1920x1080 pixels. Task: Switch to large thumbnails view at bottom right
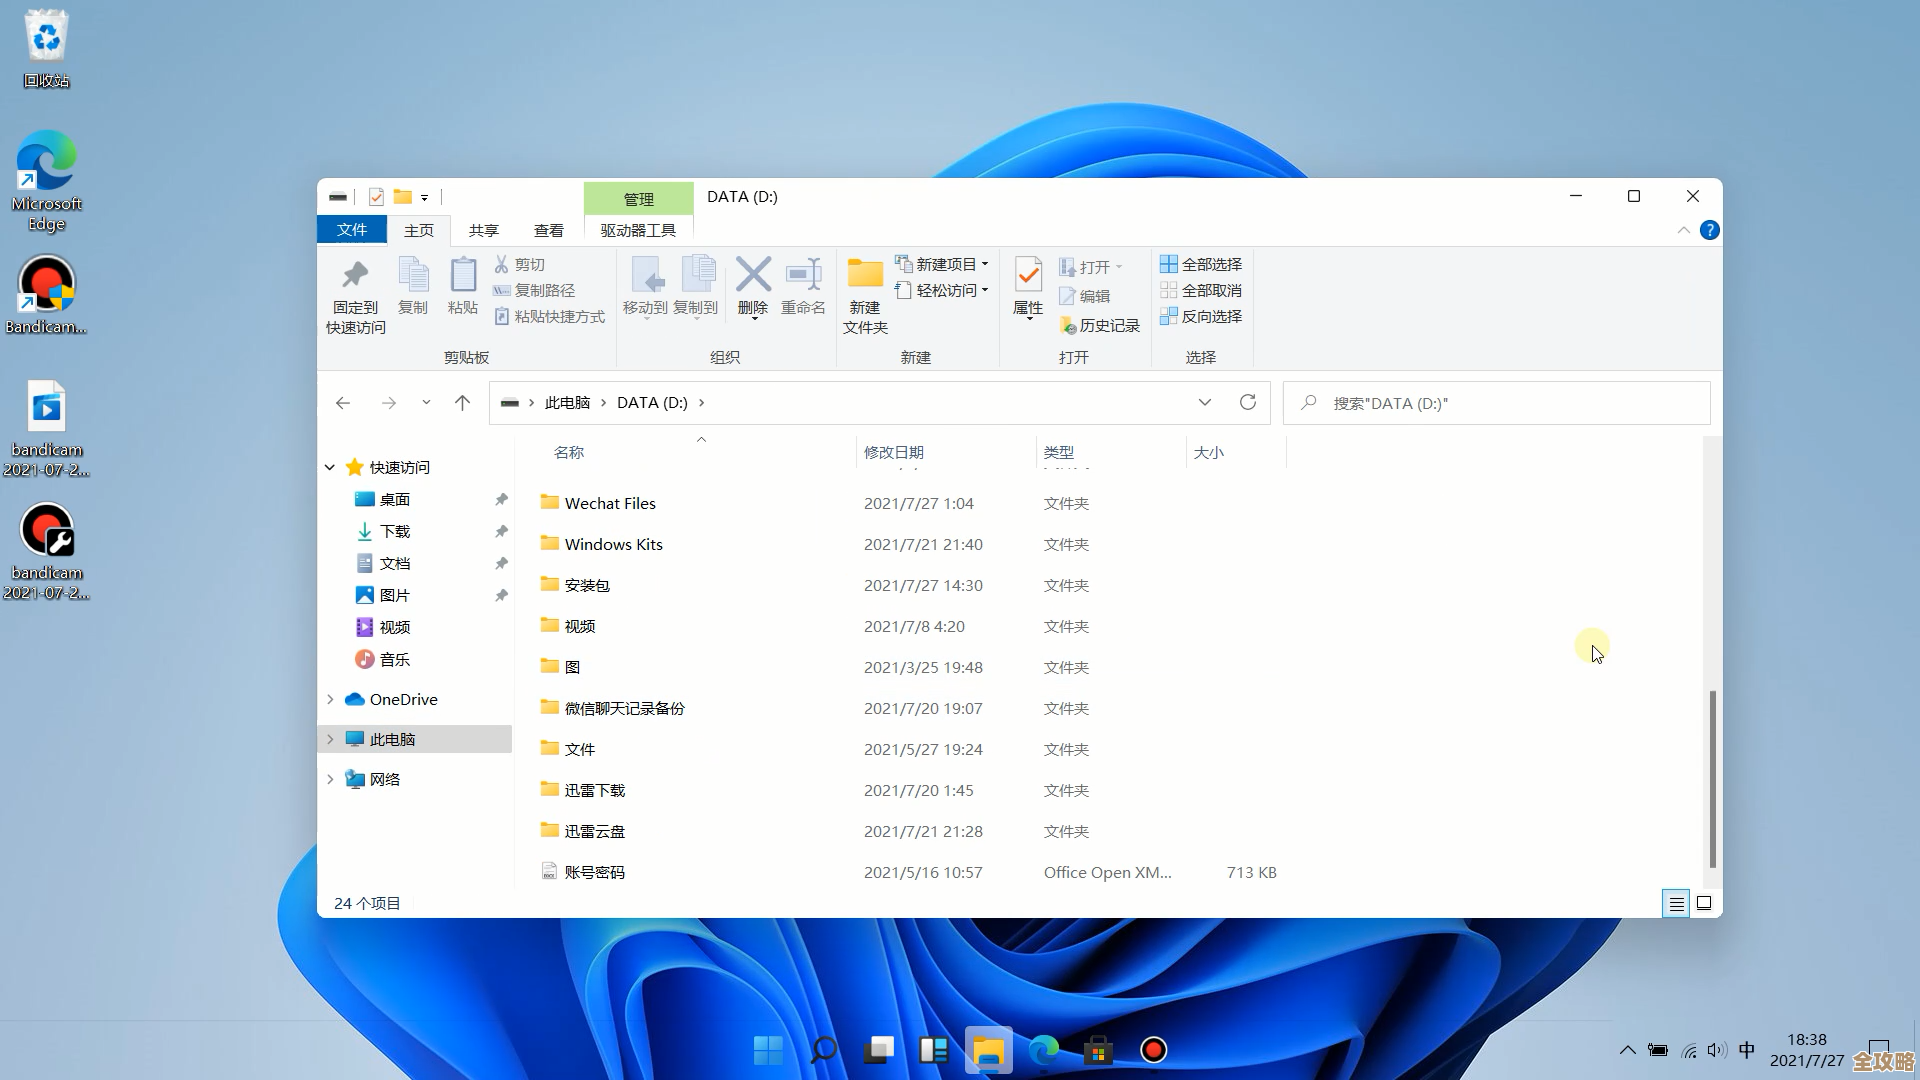tap(1703, 903)
